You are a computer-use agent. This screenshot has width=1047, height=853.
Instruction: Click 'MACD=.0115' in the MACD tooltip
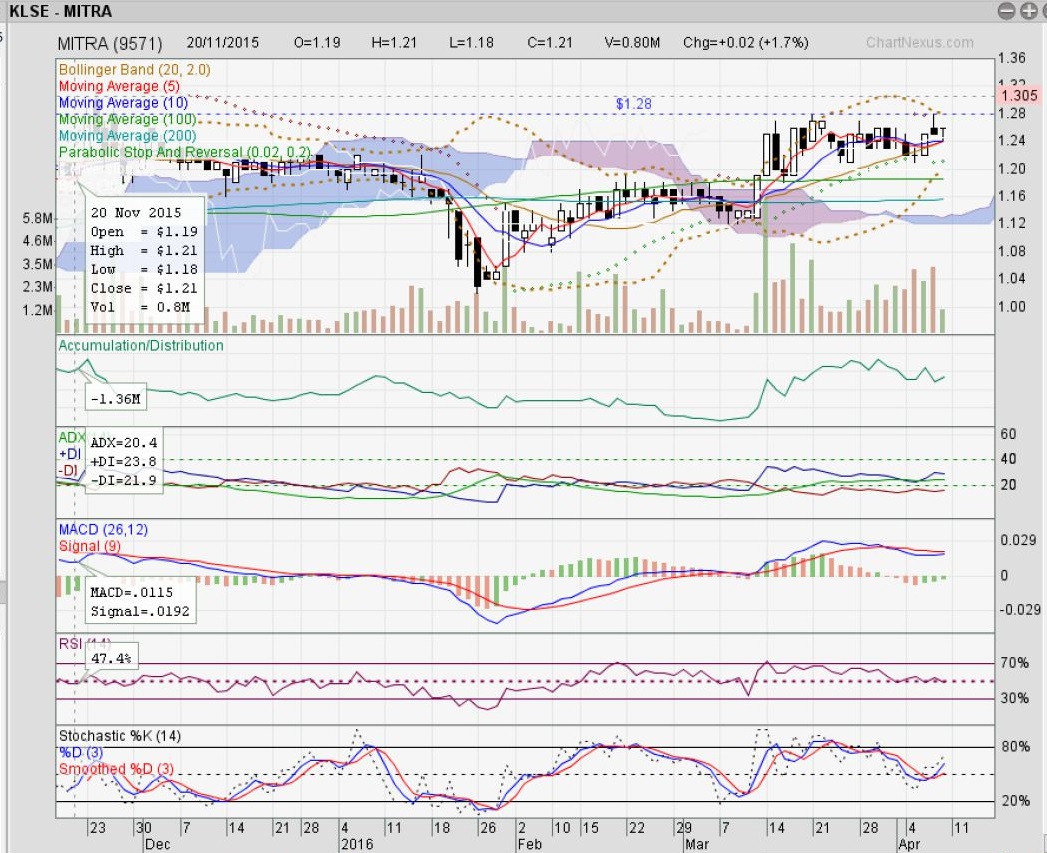(132, 592)
